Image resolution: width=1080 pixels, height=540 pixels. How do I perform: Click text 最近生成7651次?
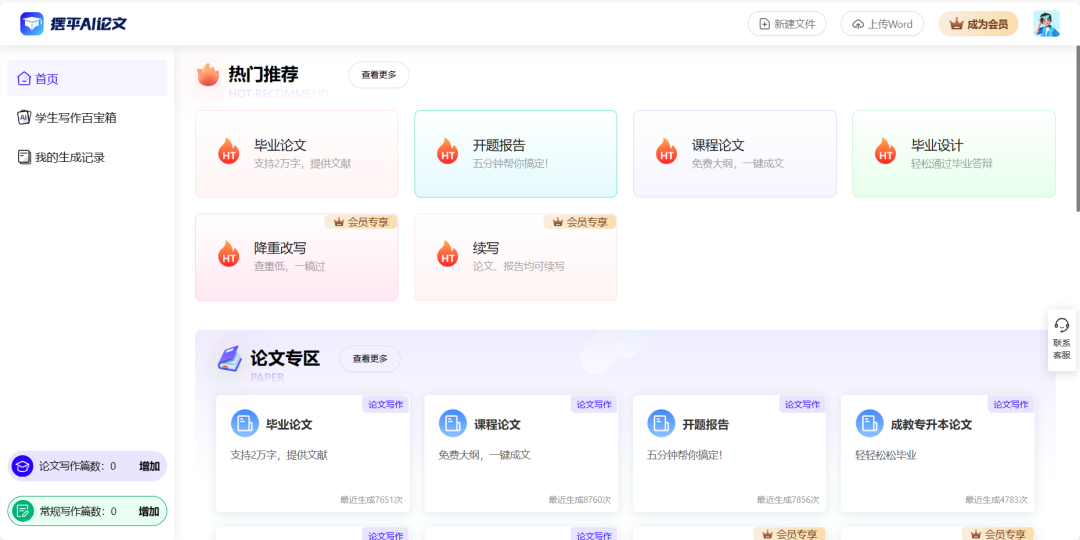371,499
